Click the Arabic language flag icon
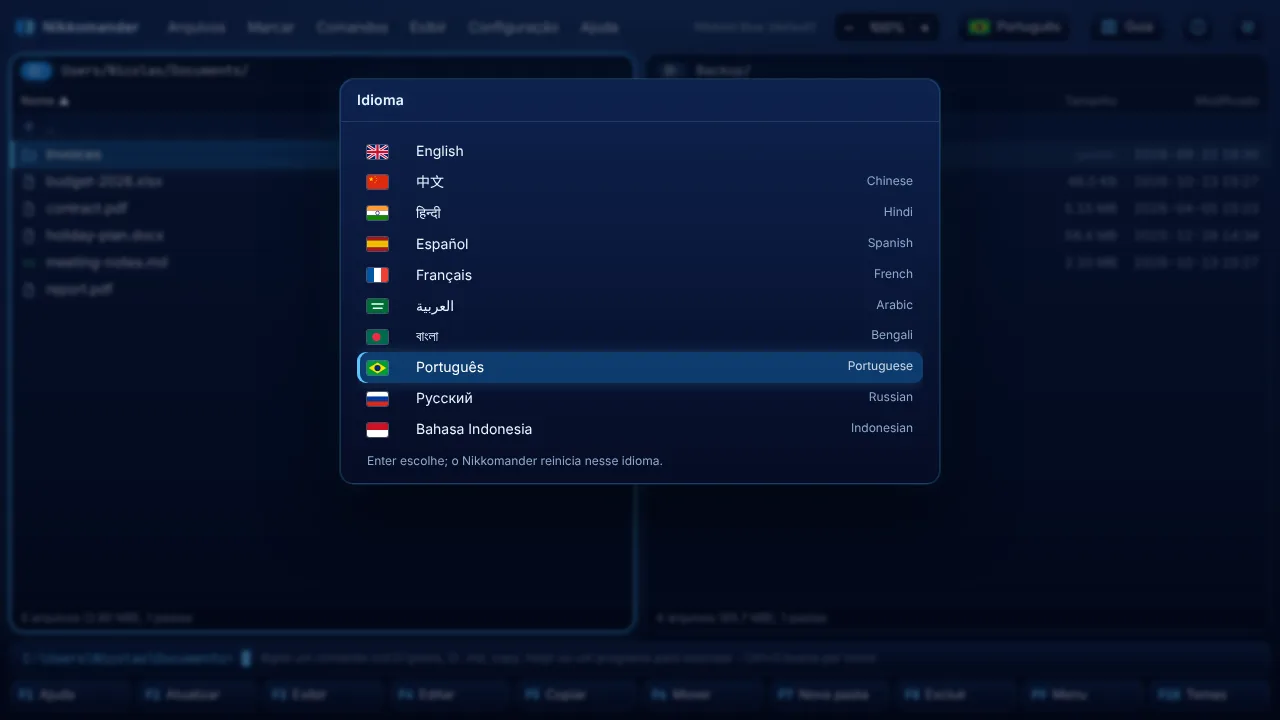This screenshot has width=1280, height=720. tap(377, 306)
